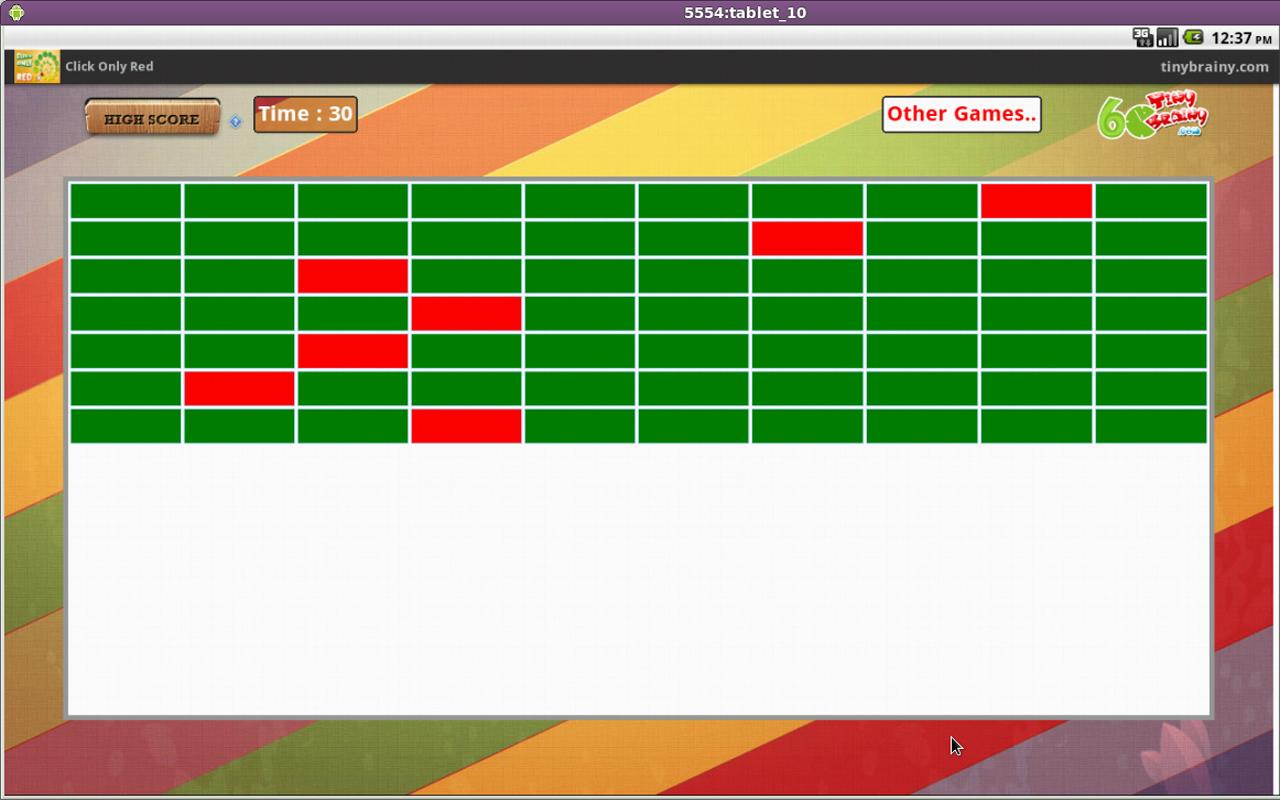Click the 3G network status icon
The image size is (1280, 800).
pyautogui.click(x=1142, y=38)
